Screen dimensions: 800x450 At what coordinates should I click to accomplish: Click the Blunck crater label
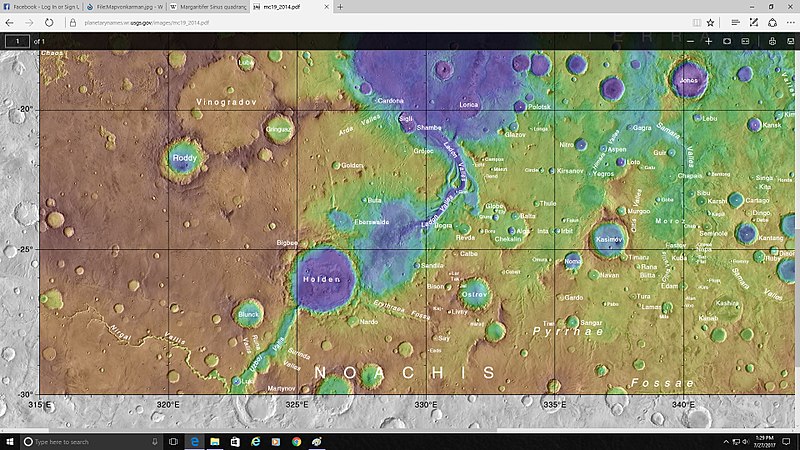[248, 314]
